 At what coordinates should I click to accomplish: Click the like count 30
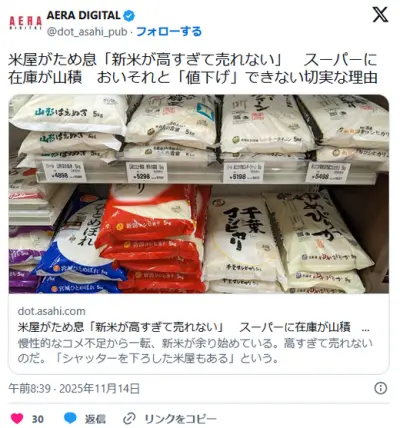tap(38, 419)
